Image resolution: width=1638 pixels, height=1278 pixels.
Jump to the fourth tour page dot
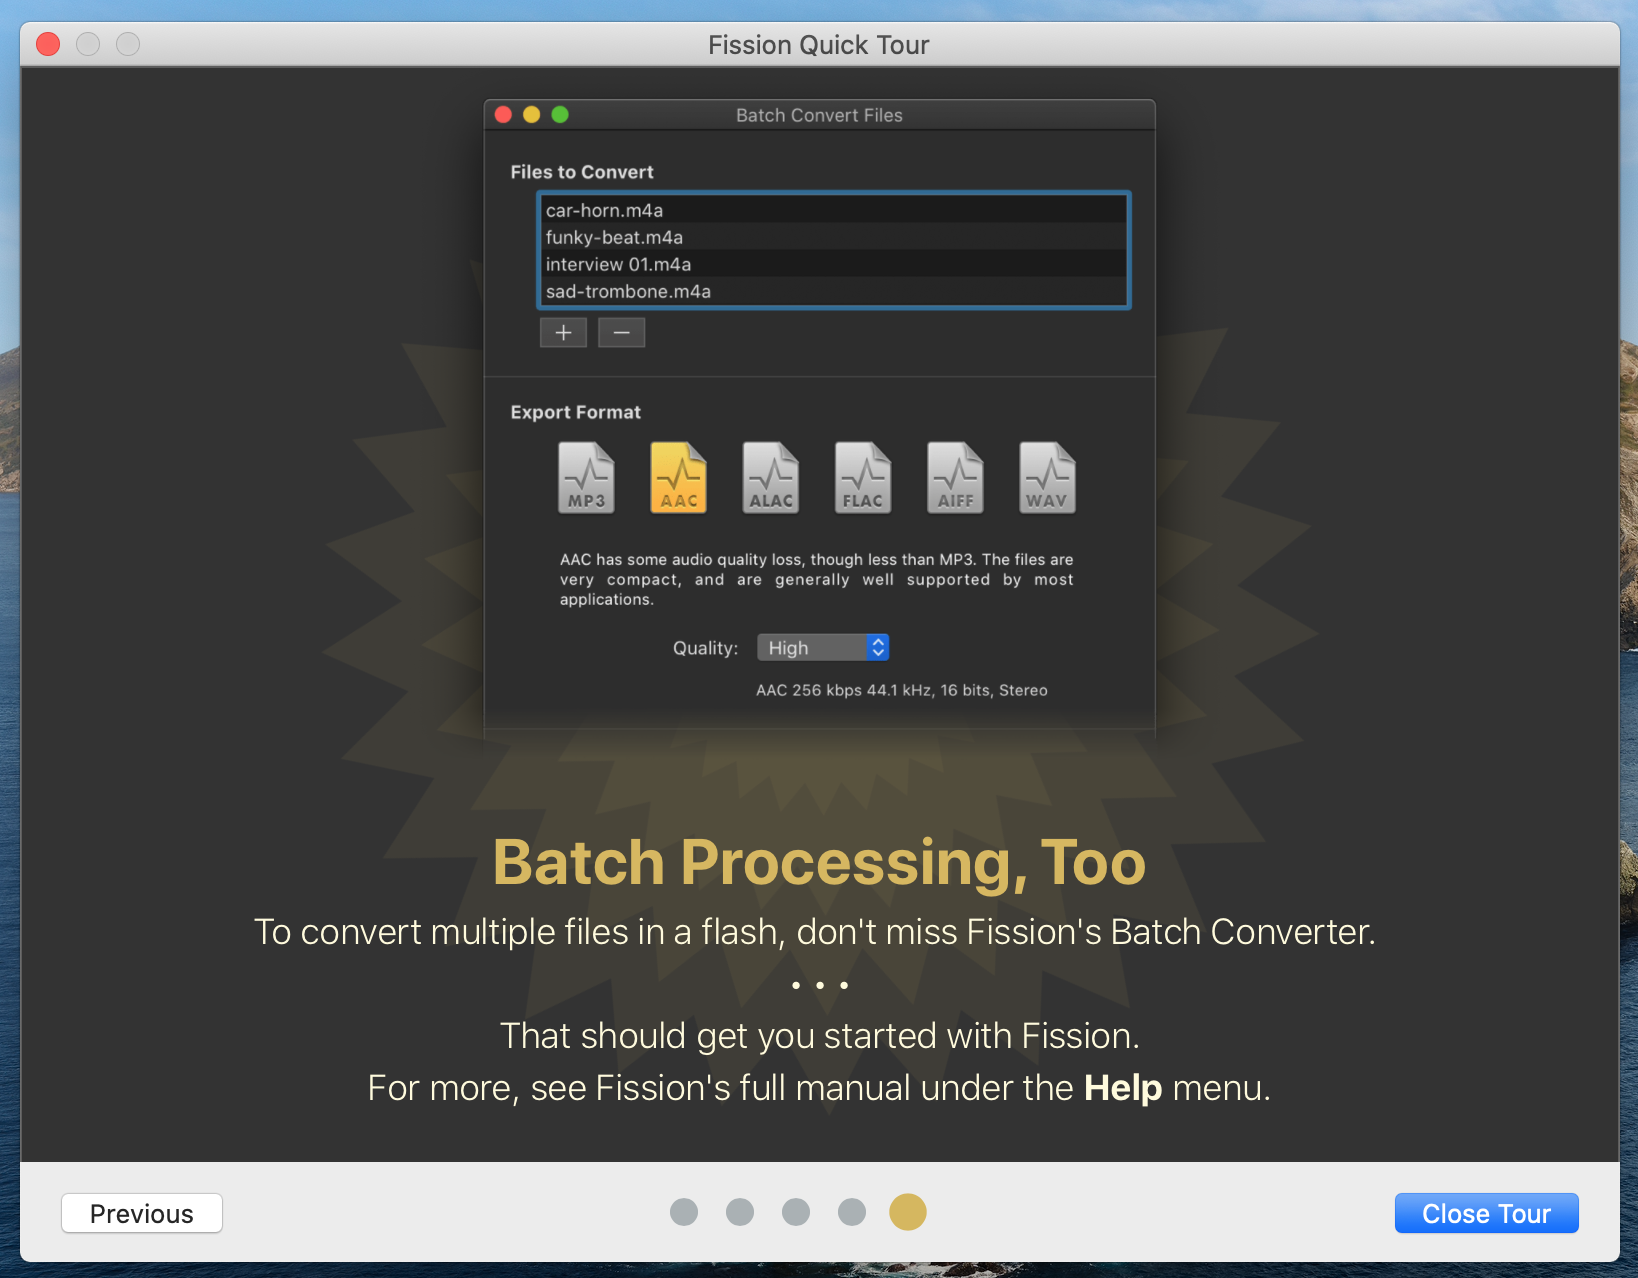[852, 1212]
